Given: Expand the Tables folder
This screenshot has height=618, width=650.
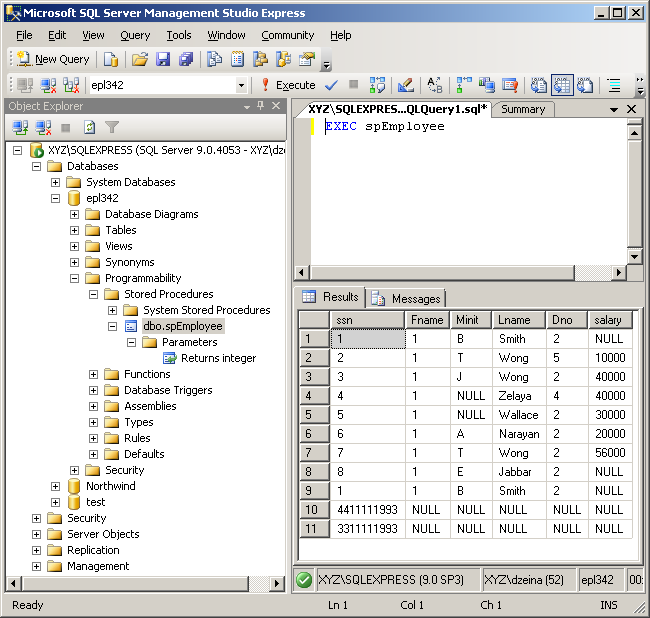Looking at the screenshot, I should 74,230.
